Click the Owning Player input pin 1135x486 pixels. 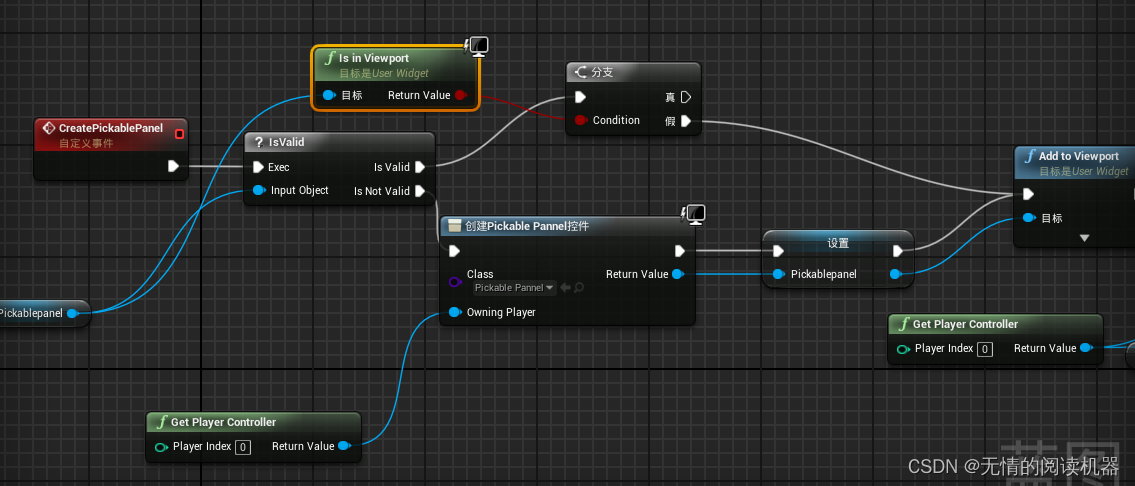(454, 312)
